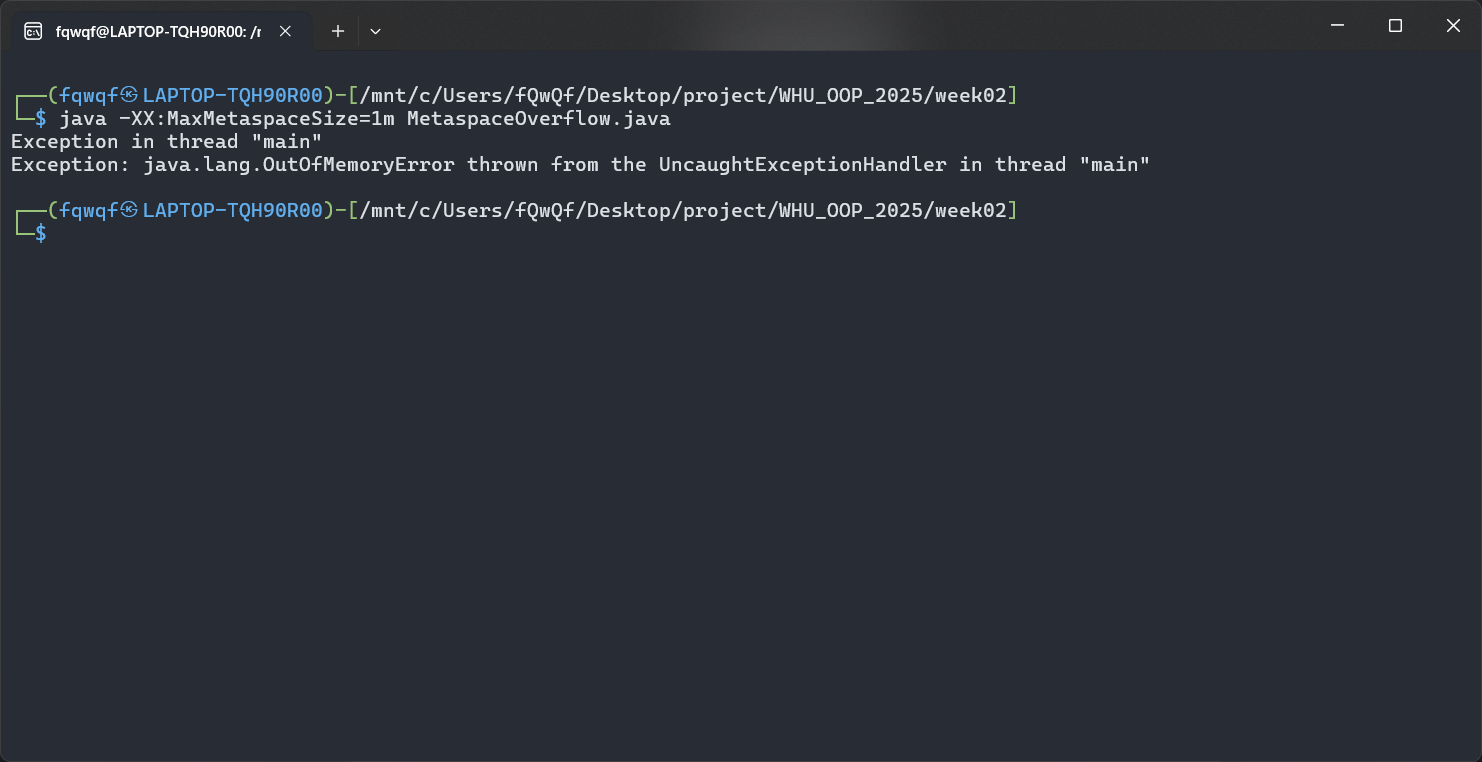
Task: Click the empty title bar area
Action: 850,26
